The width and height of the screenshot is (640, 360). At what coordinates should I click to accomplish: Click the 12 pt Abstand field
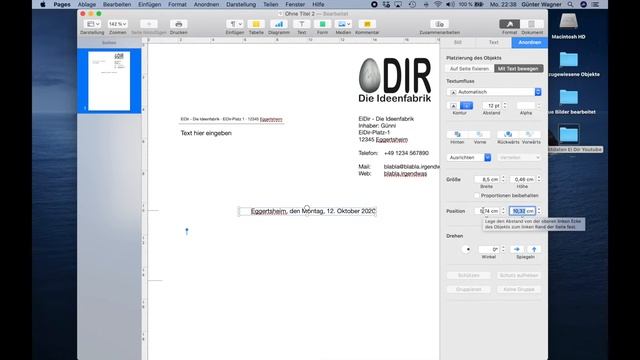491,106
